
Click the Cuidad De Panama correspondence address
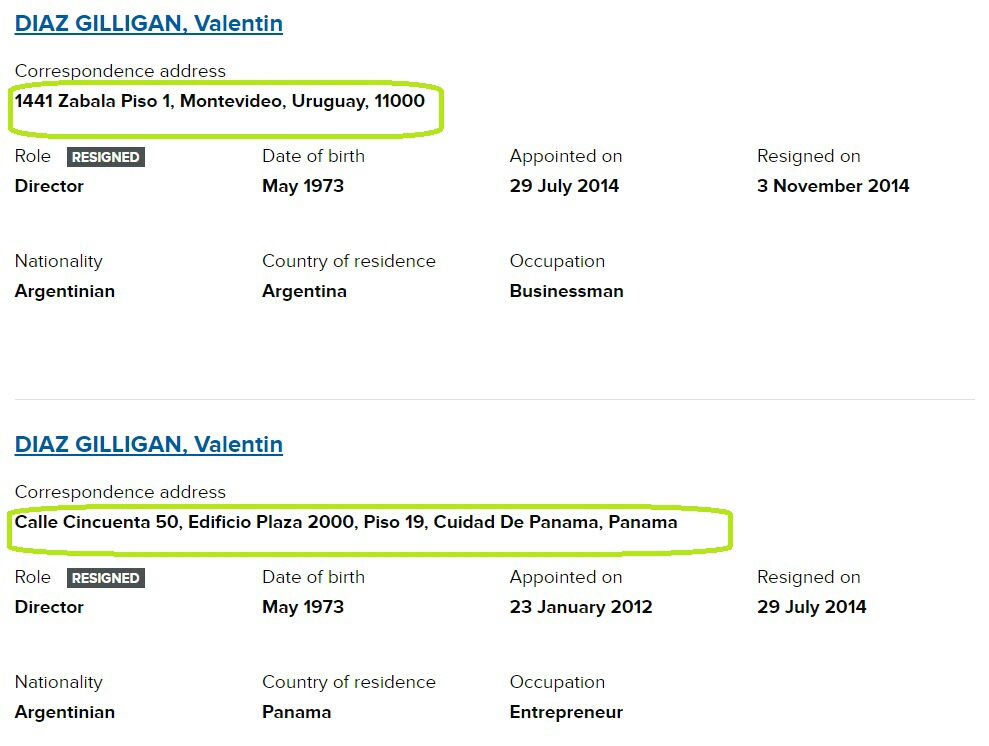346,522
